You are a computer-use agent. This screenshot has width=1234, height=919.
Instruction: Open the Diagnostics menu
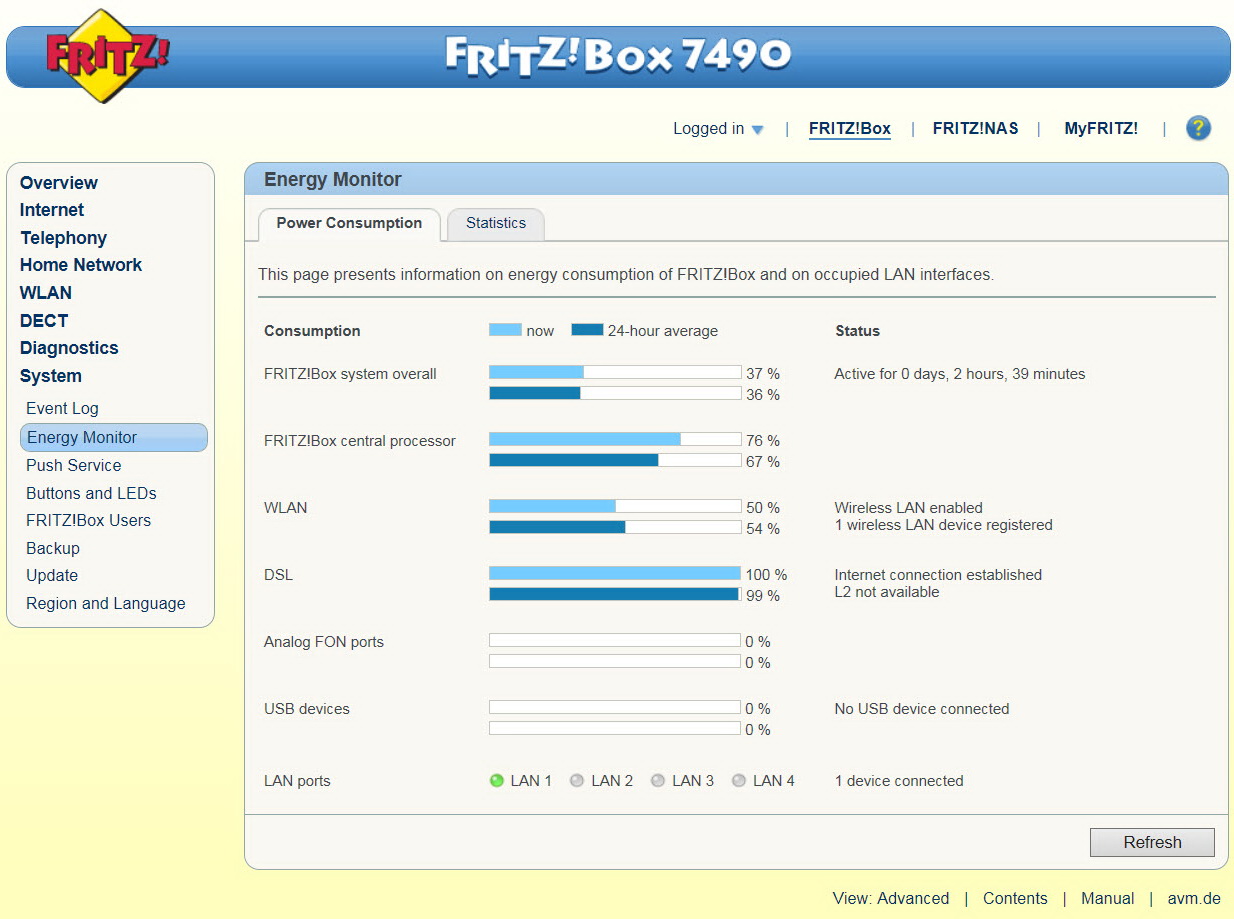[x=69, y=348]
